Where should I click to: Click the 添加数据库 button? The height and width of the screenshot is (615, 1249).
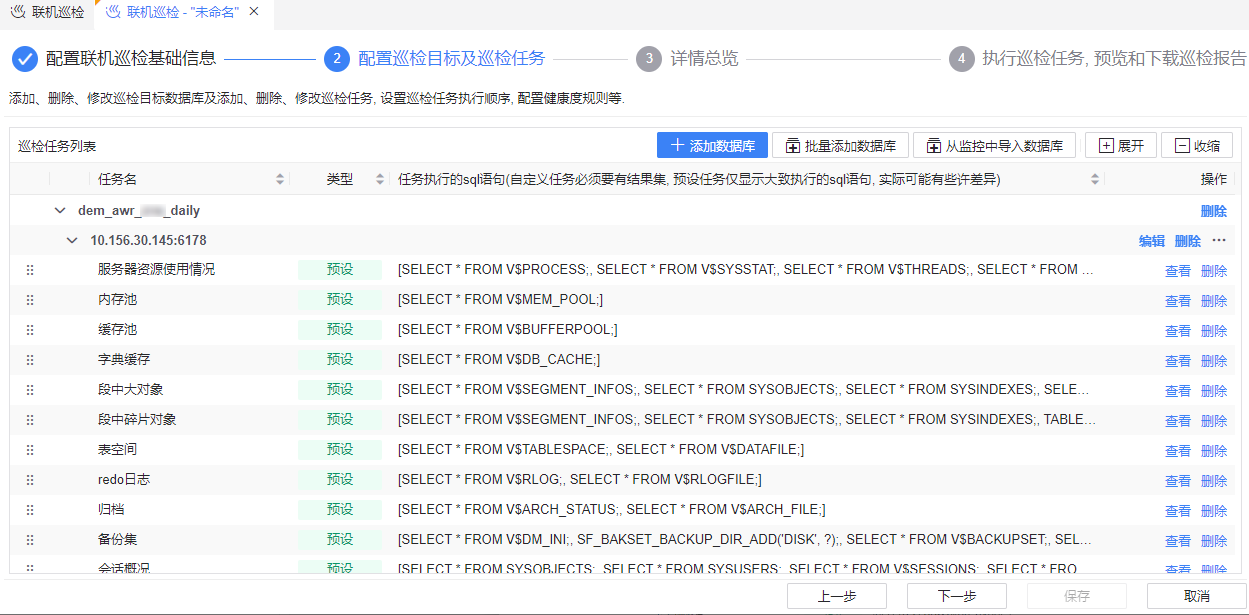tap(712, 145)
